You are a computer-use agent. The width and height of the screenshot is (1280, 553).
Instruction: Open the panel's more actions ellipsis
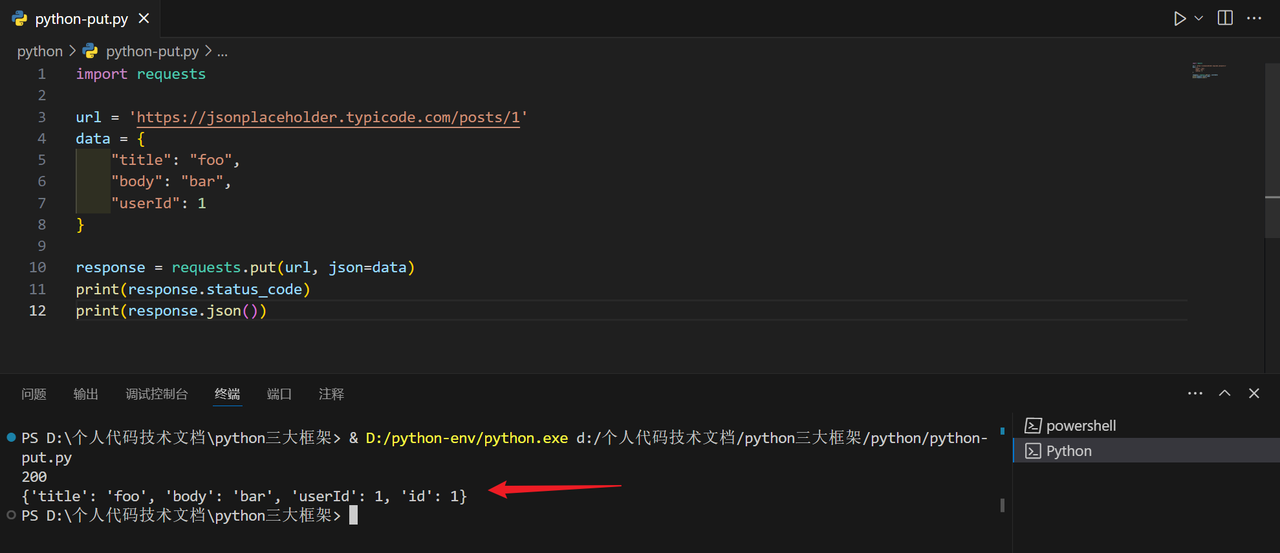(x=1195, y=394)
